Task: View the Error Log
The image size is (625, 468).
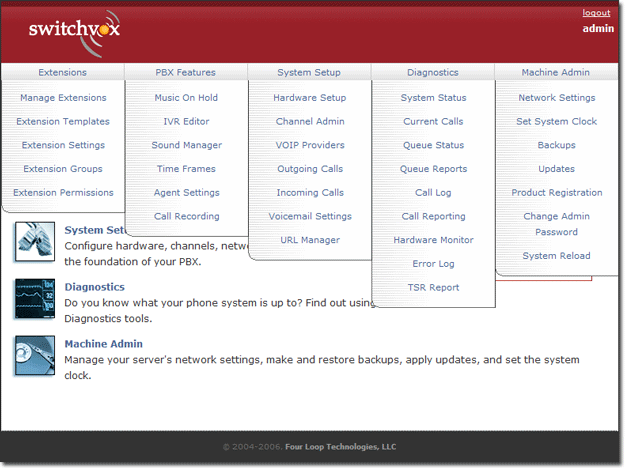Action: pos(433,263)
